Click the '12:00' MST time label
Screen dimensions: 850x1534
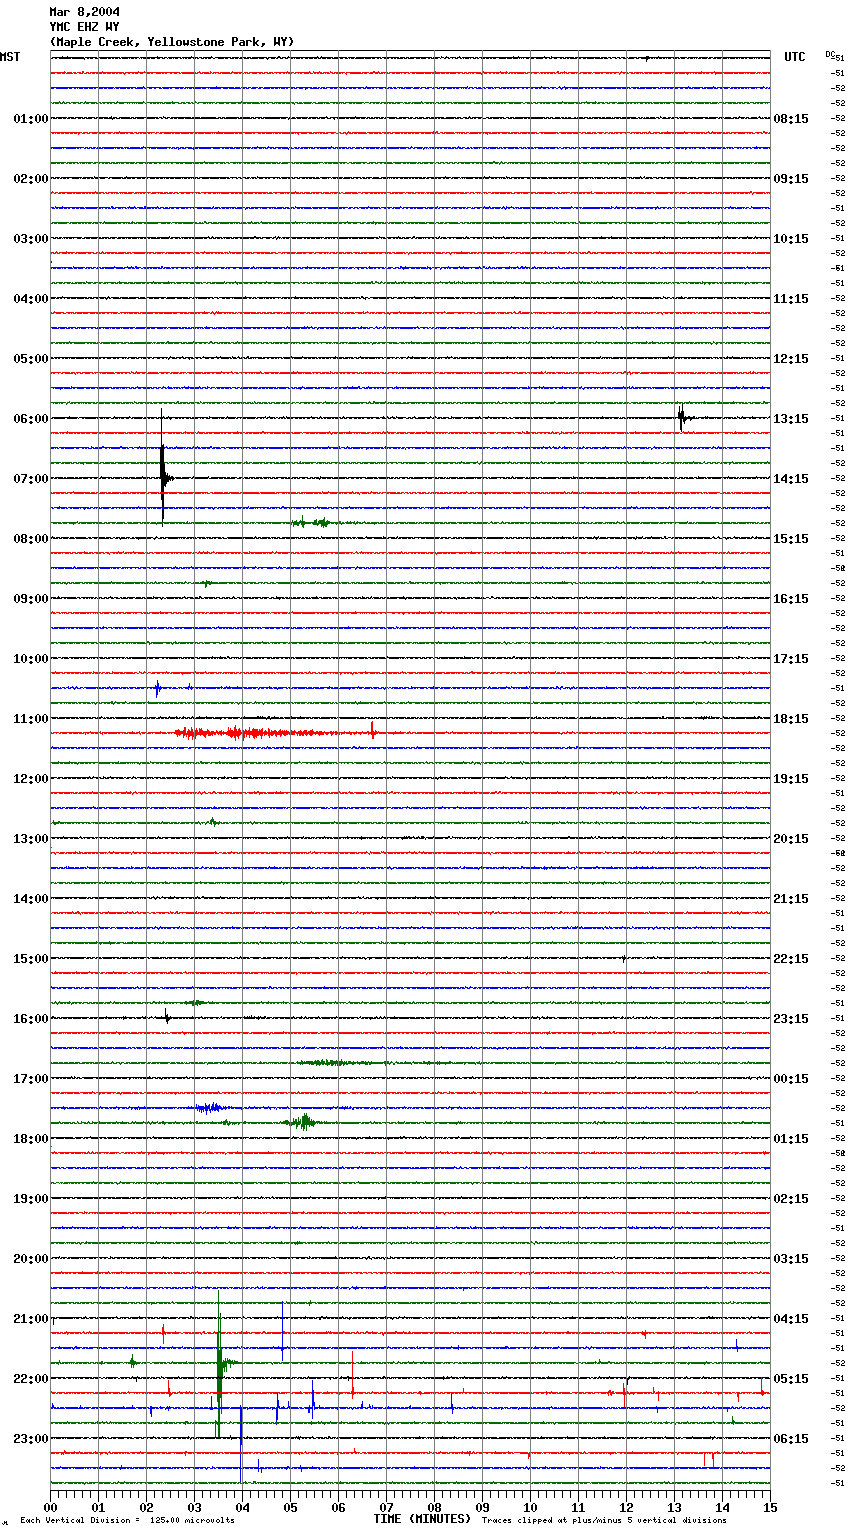click(31, 779)
